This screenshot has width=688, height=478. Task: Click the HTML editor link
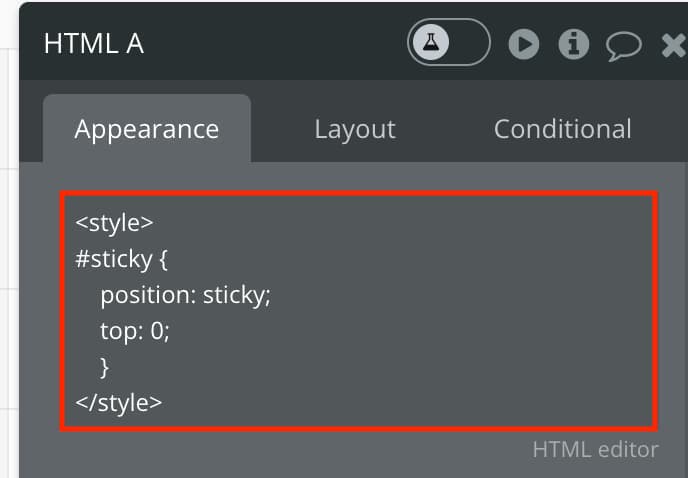[595, 449]
